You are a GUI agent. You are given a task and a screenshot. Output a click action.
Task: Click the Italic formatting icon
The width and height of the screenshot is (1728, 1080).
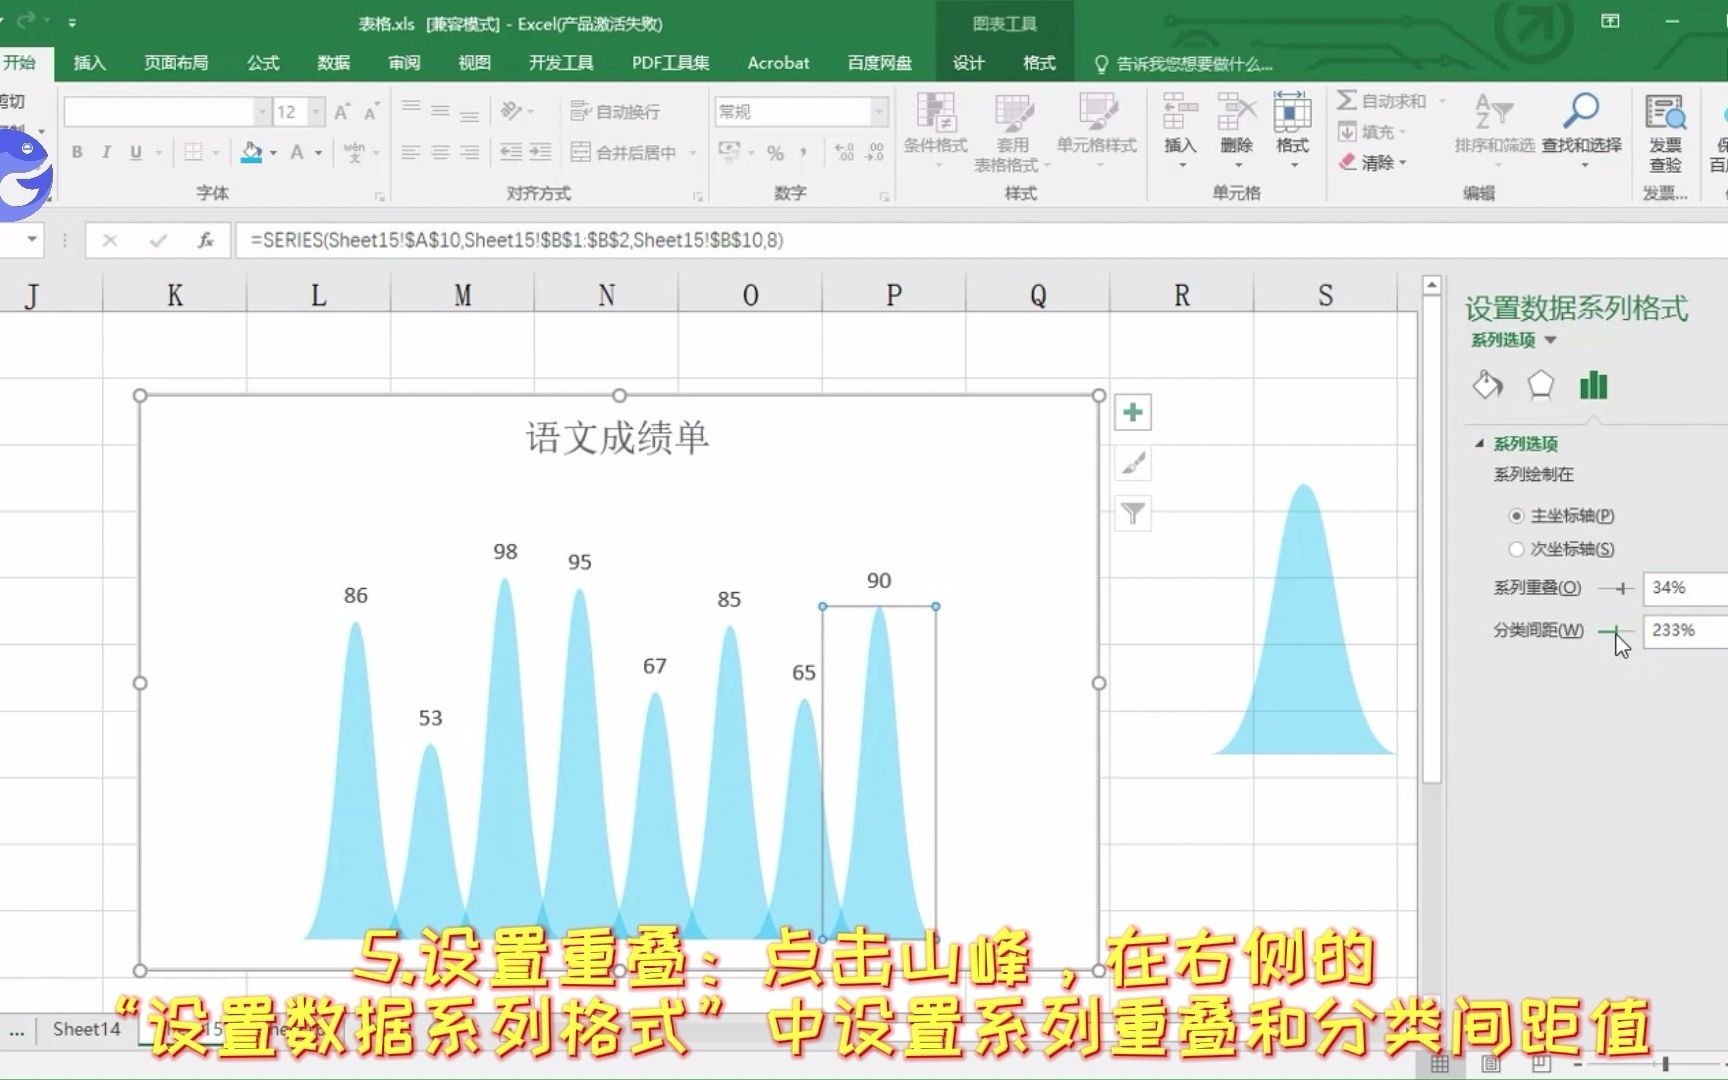pos(106,152)
